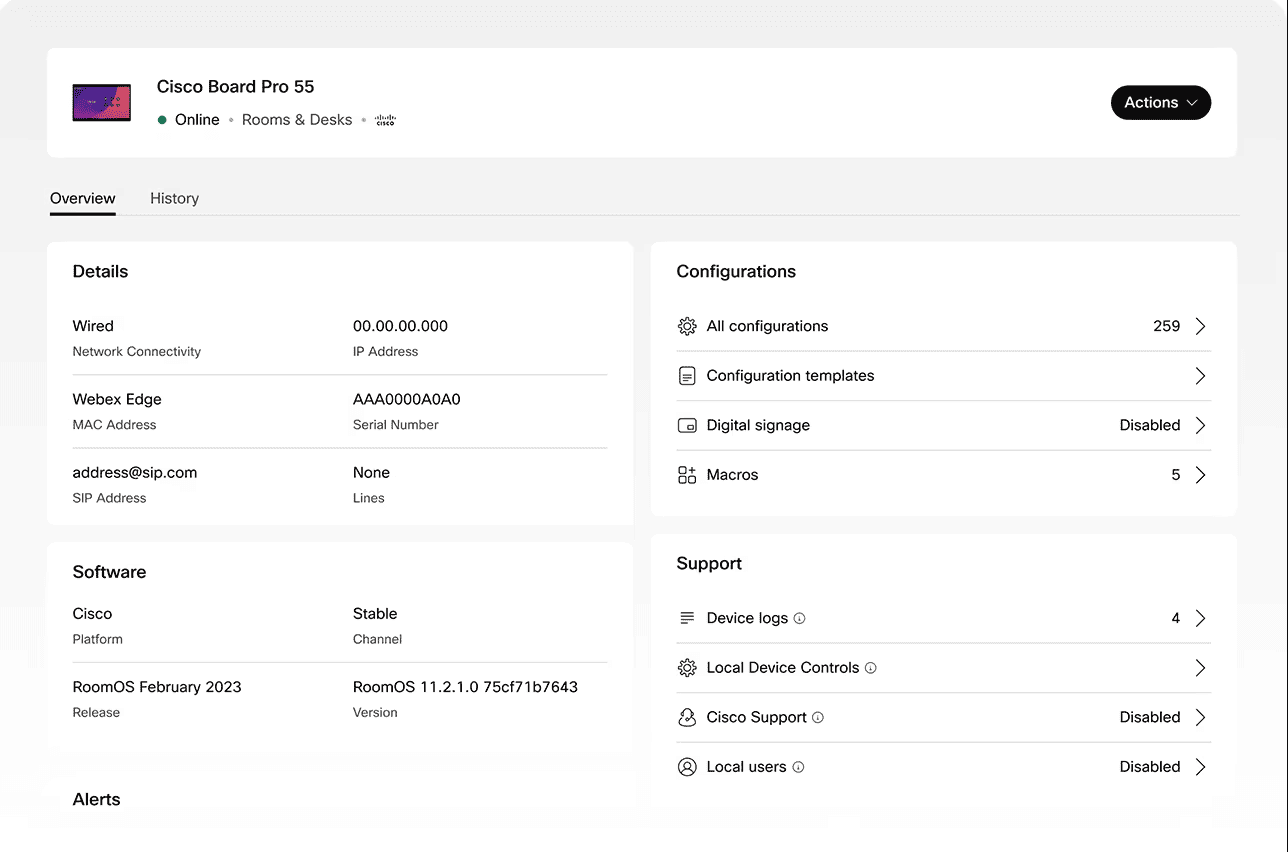
Task: Click the Cisco Support label
Action: coord(757,717)
